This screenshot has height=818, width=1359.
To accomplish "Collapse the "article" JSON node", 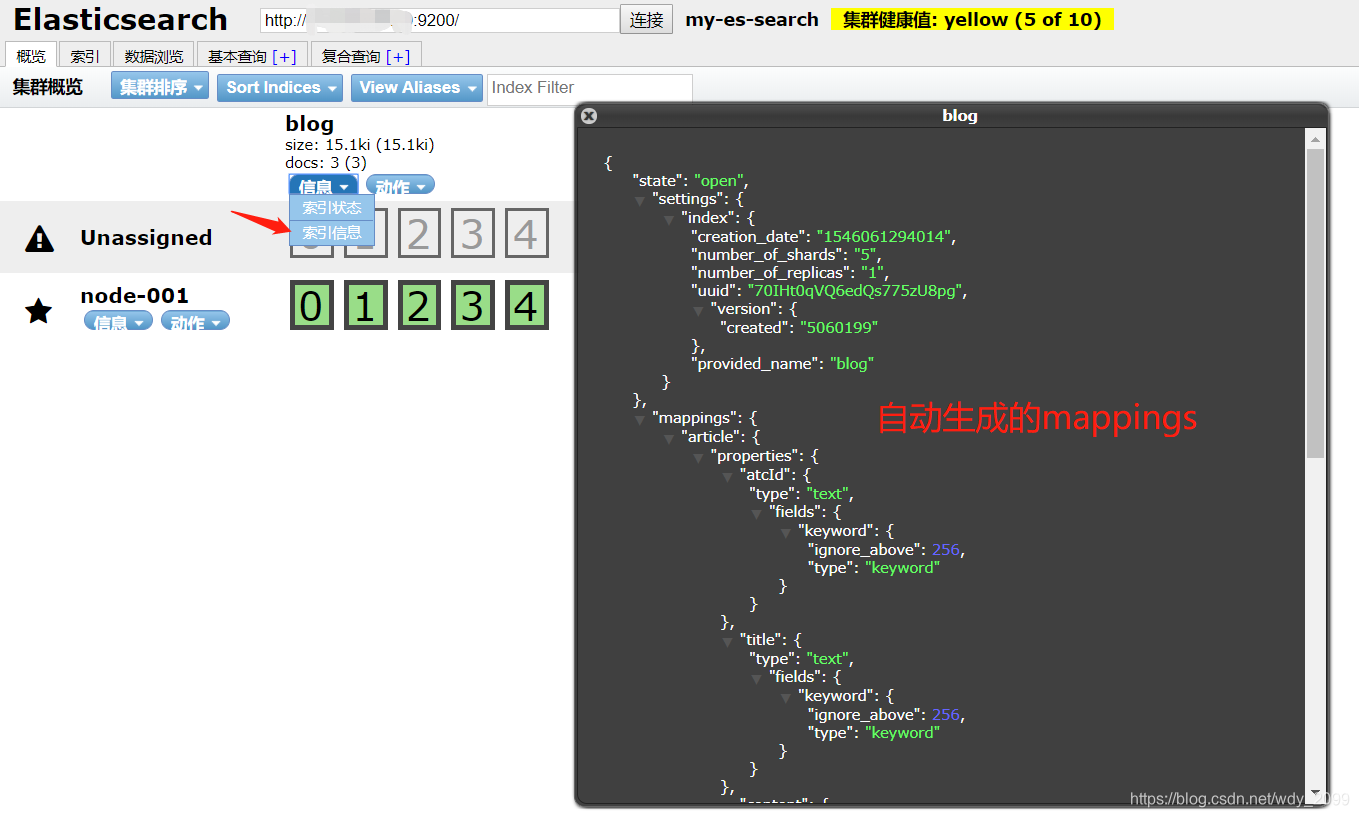I will click(x=669, y=438).
